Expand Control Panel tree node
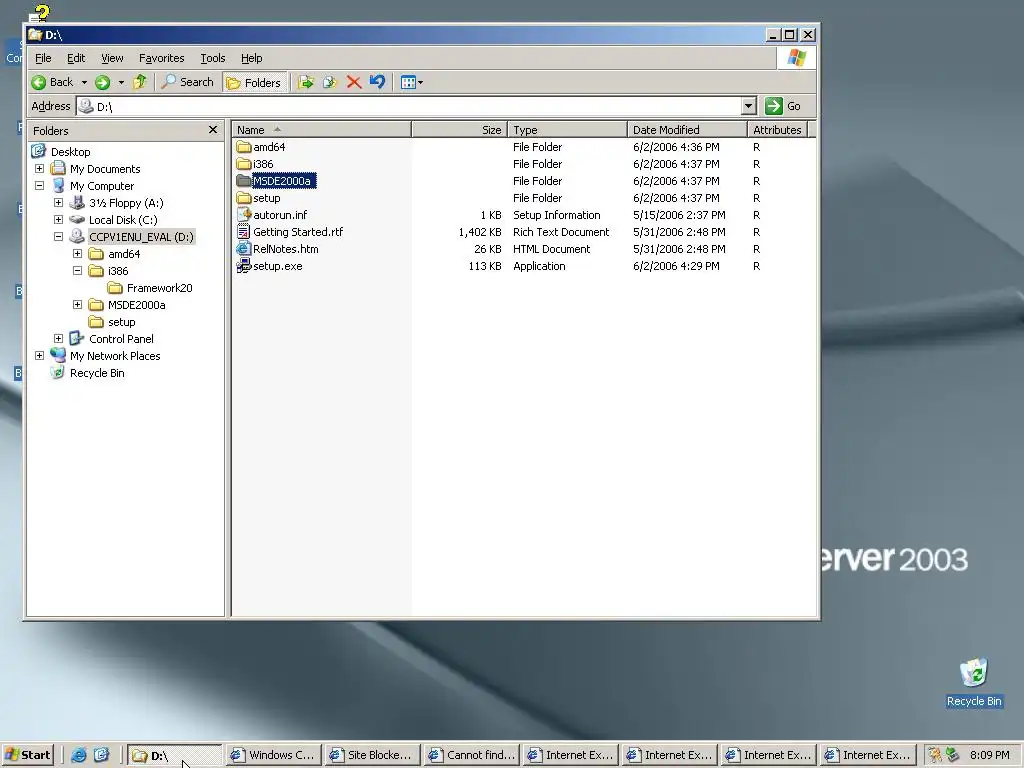Image resolution: width=1024 pixels, height=768 pixels. pos(58,338)
